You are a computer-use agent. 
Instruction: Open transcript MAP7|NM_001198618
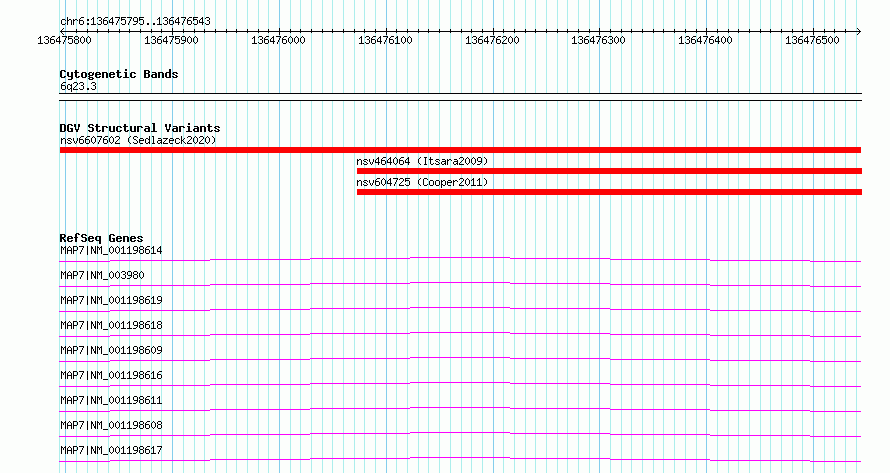(111, 325)
